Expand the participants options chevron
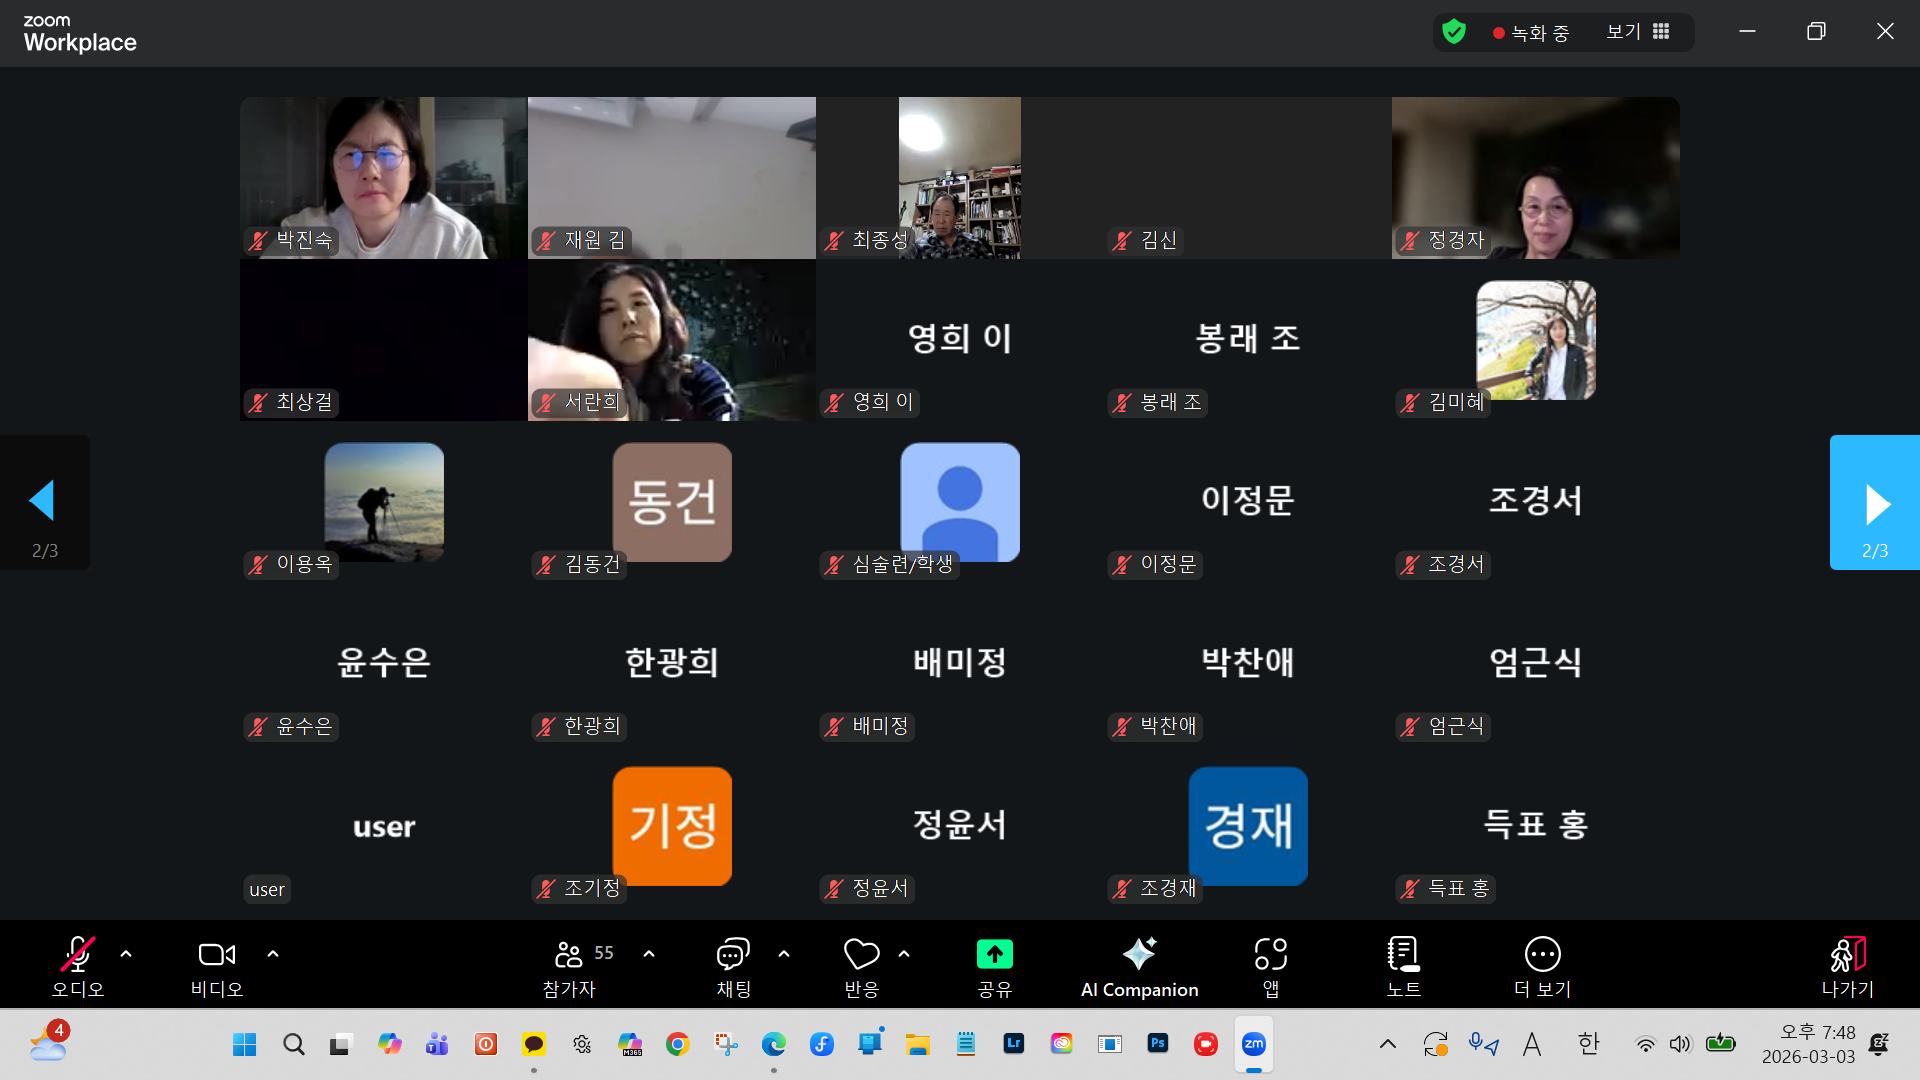Screen dimensions: 1920x1080 (649, 954)
